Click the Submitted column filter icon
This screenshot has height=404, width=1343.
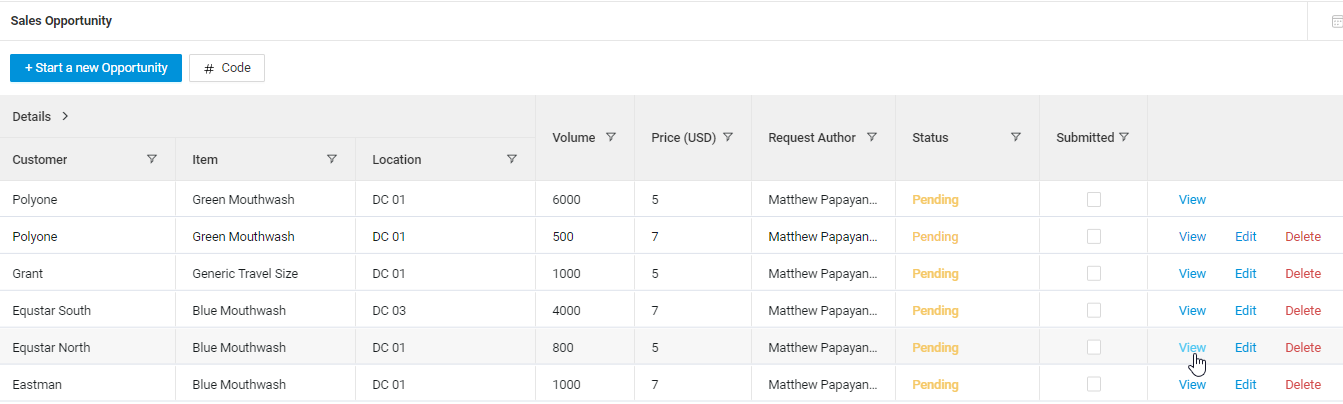tap(1124, 137)
